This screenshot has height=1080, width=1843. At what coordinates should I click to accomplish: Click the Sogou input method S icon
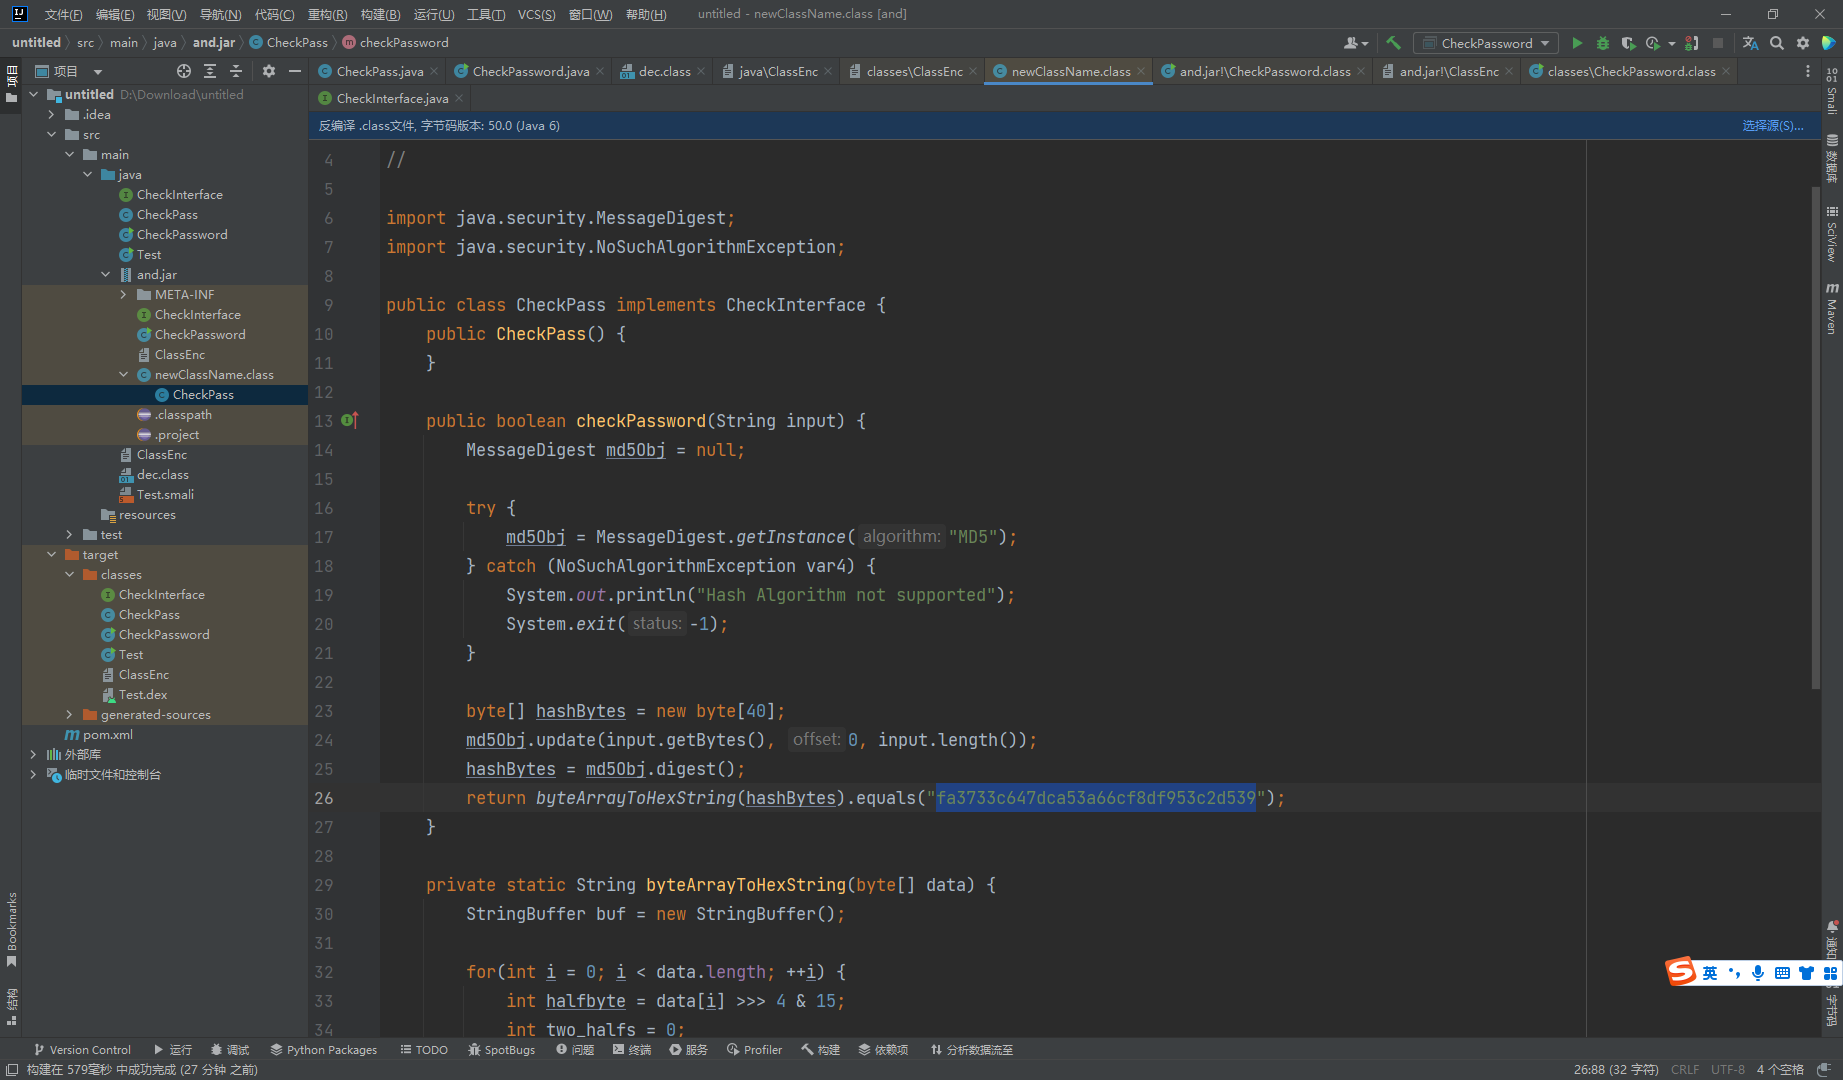[x=1681, y=971]
